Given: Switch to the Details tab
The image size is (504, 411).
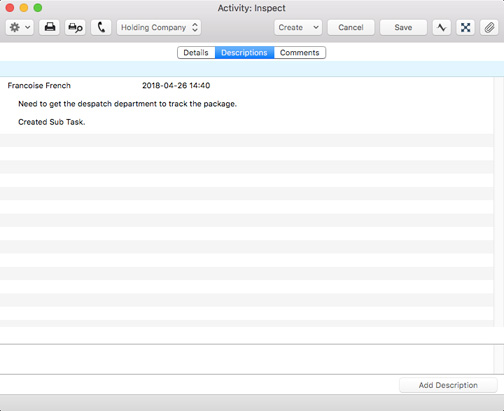Looking at the screenshot, I should (x=196, y=53).
